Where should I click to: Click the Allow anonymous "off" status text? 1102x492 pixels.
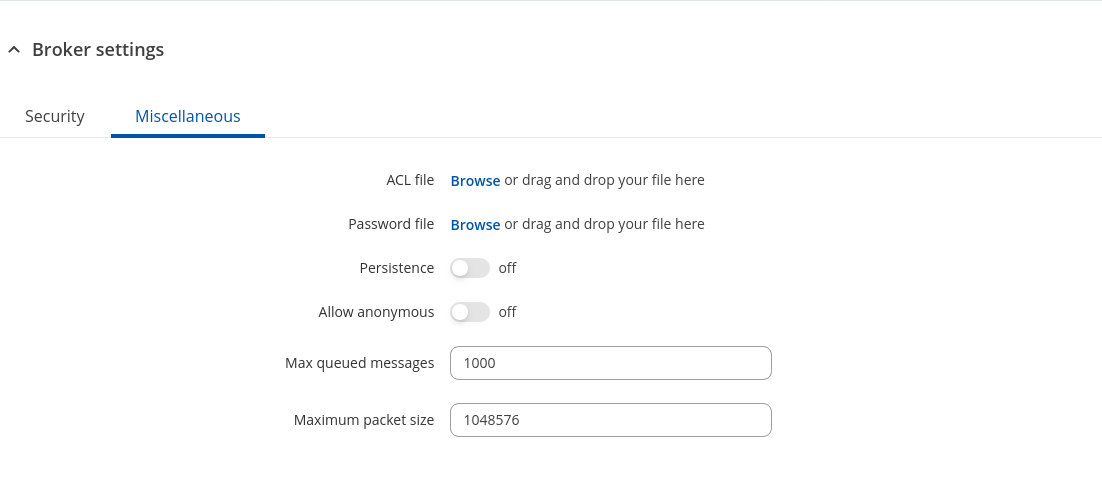[x=507, y=312]
